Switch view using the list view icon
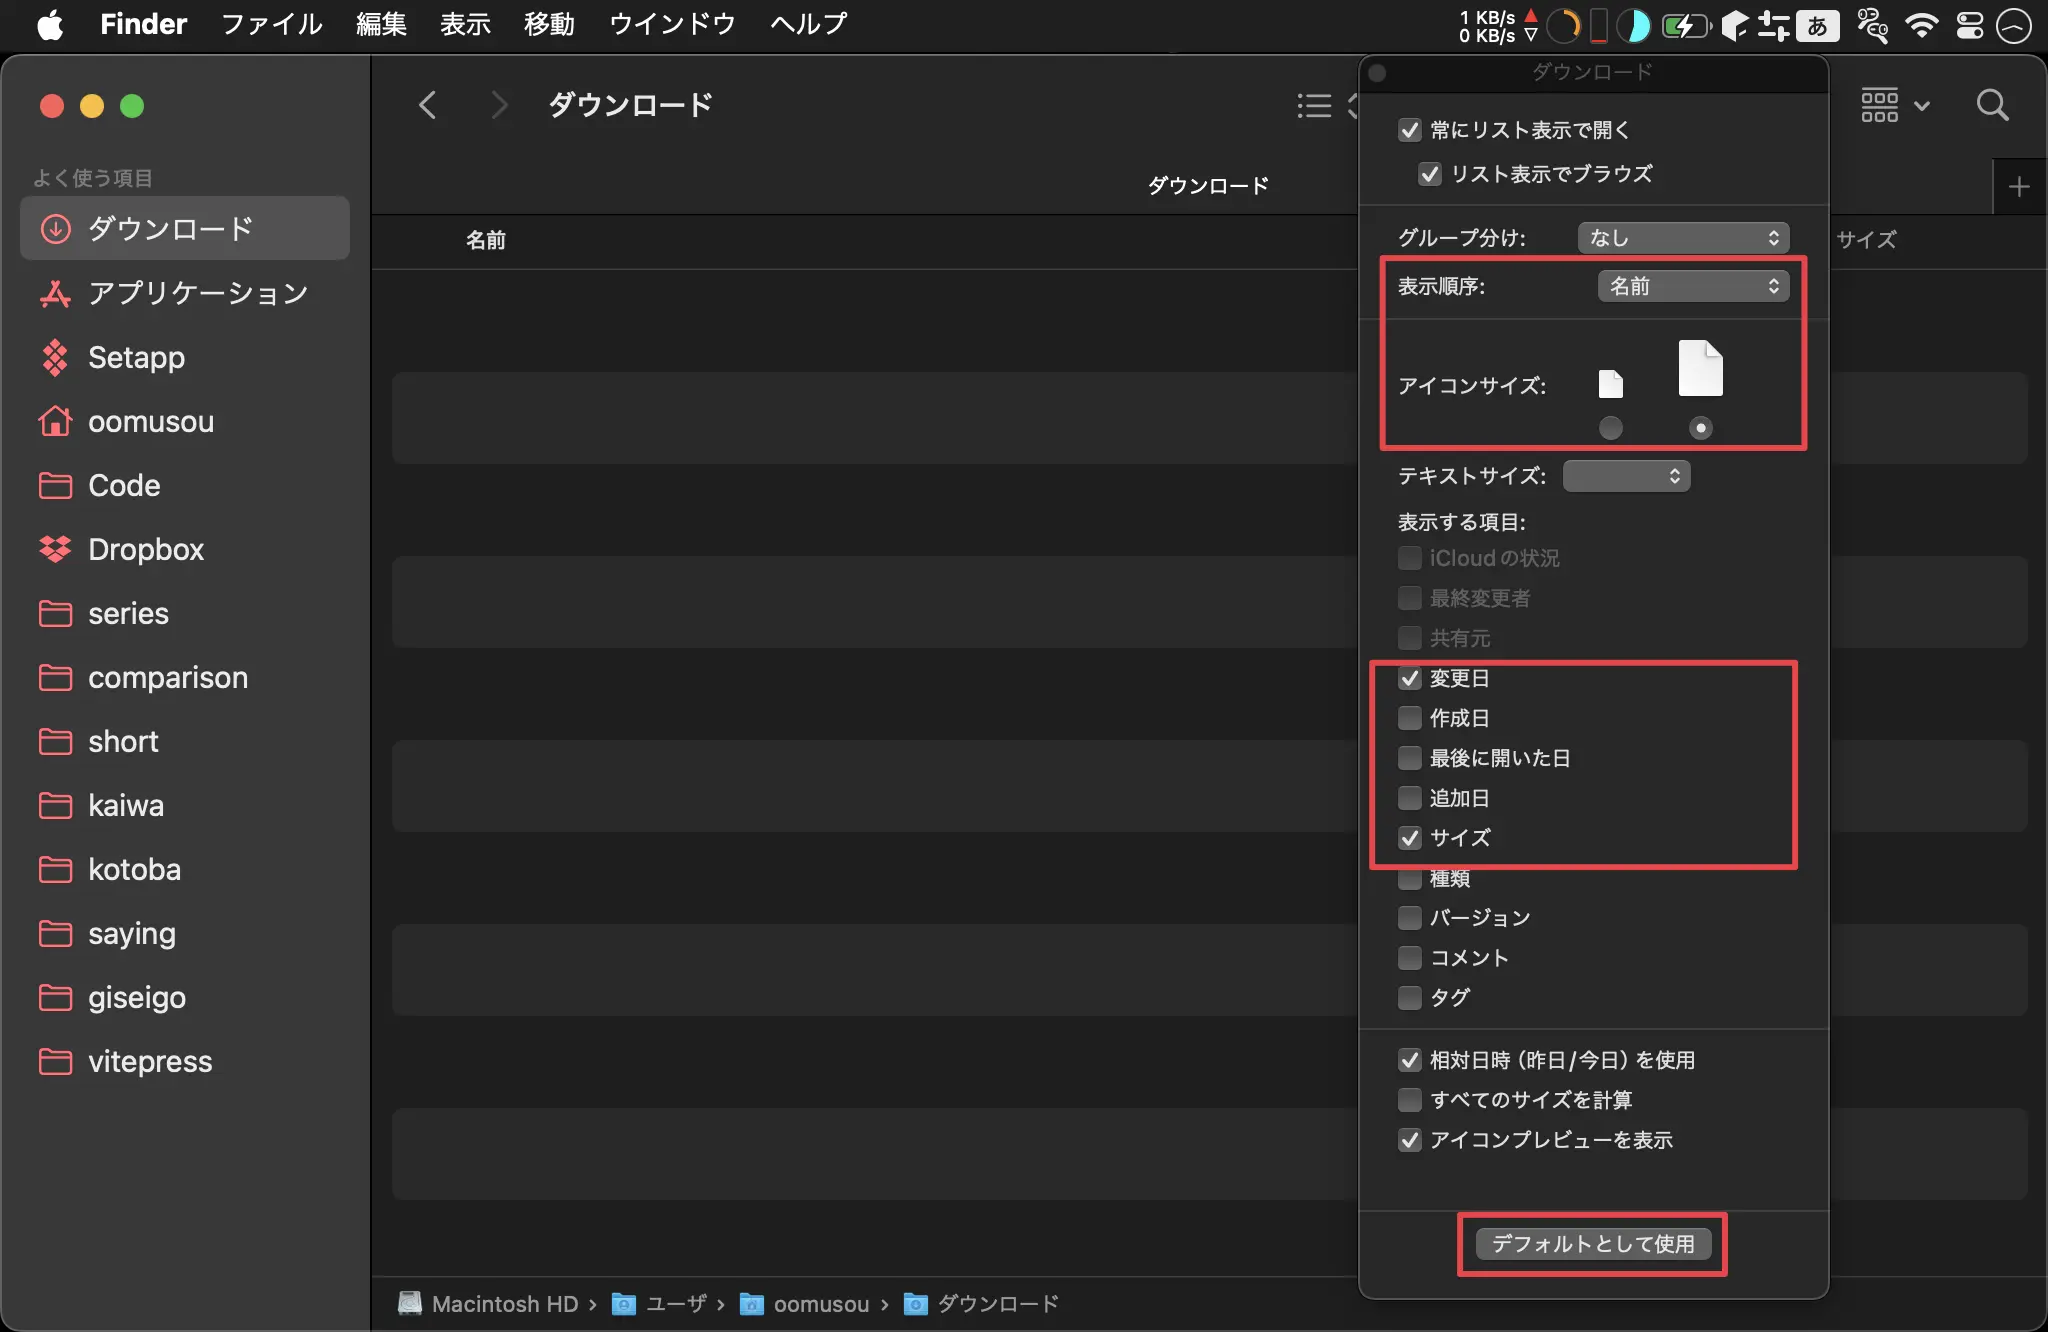2048x1332 pixels. (1314, 105)
